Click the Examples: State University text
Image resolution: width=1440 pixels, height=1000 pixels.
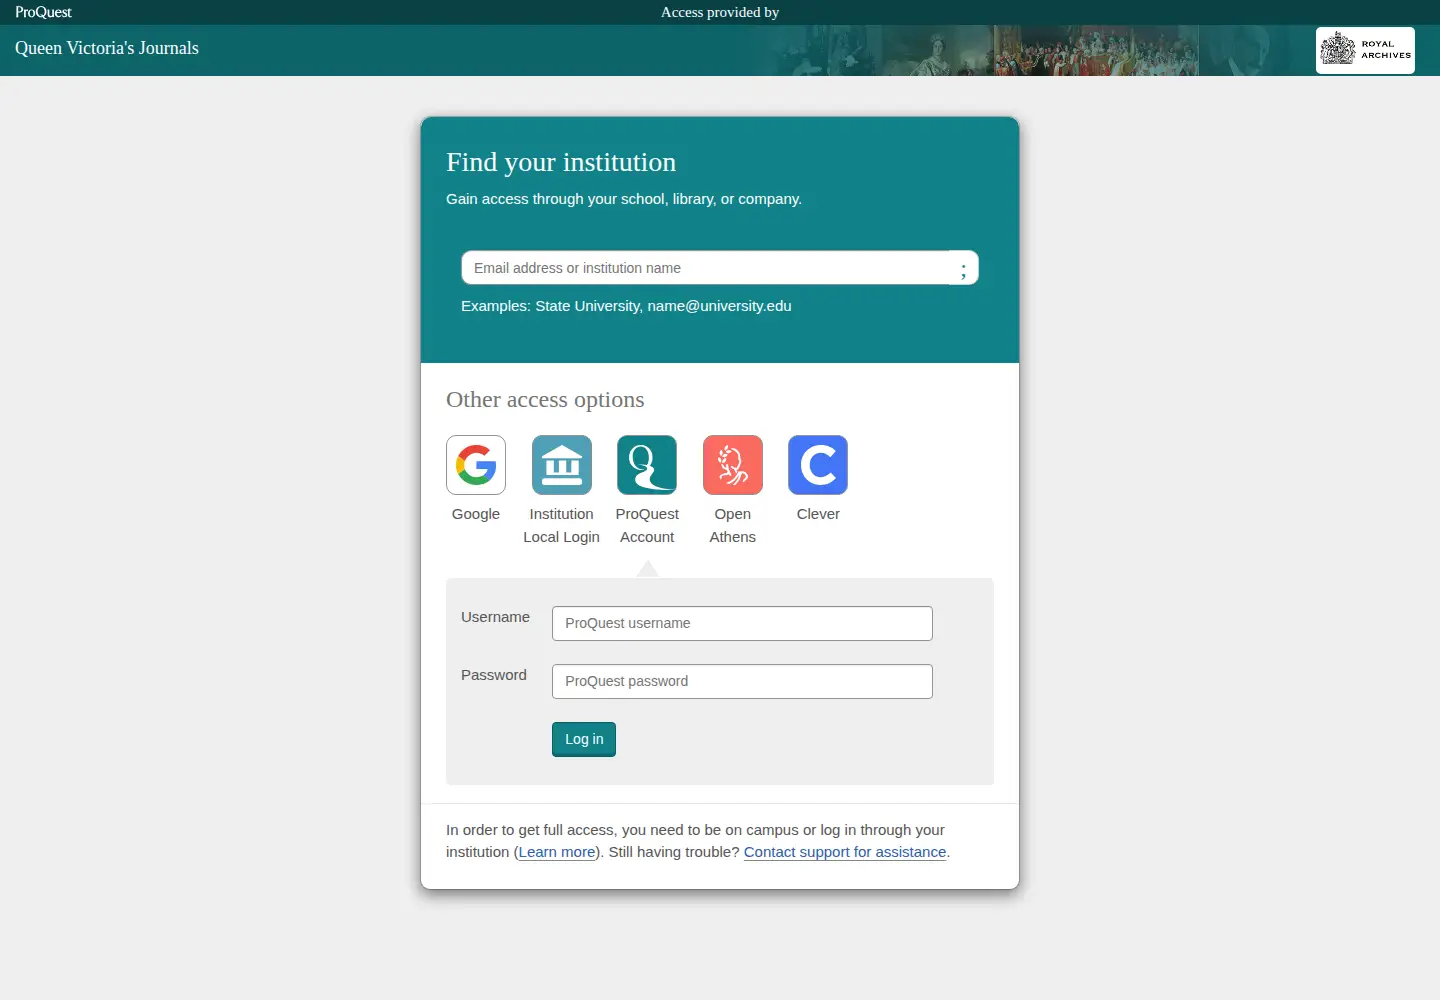coord(626,306)
